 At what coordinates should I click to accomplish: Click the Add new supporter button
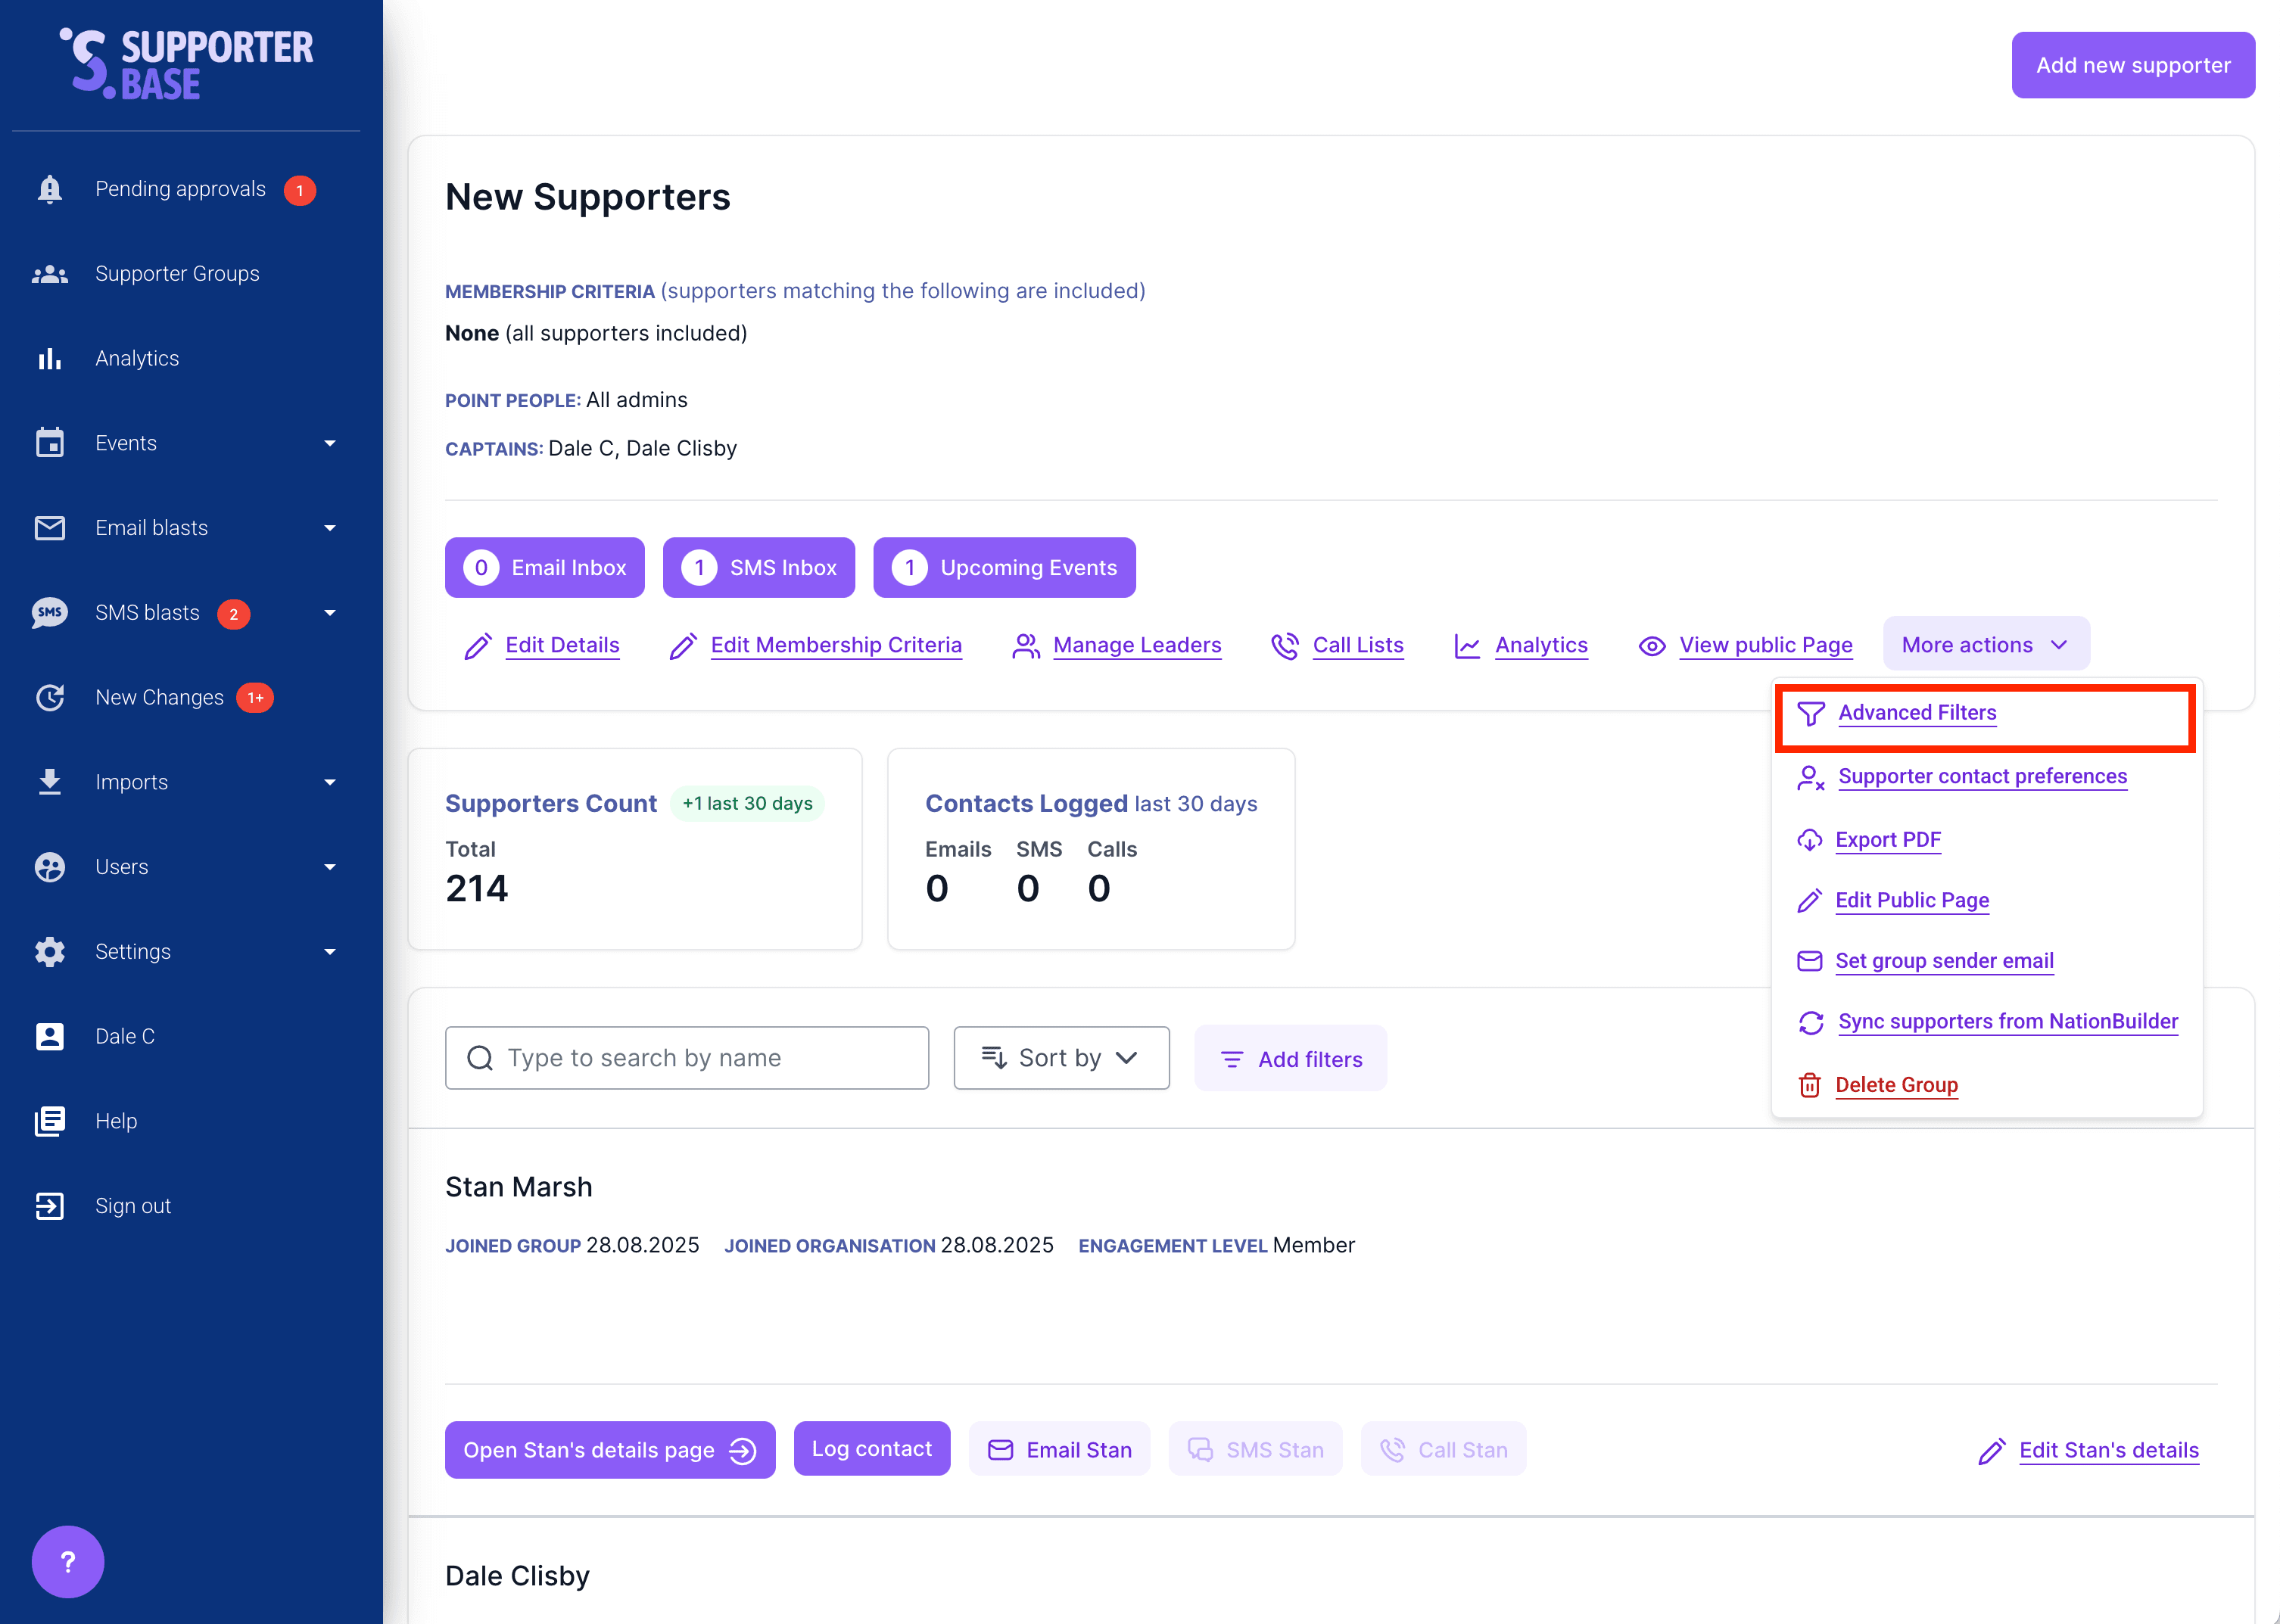point(2132,66)
